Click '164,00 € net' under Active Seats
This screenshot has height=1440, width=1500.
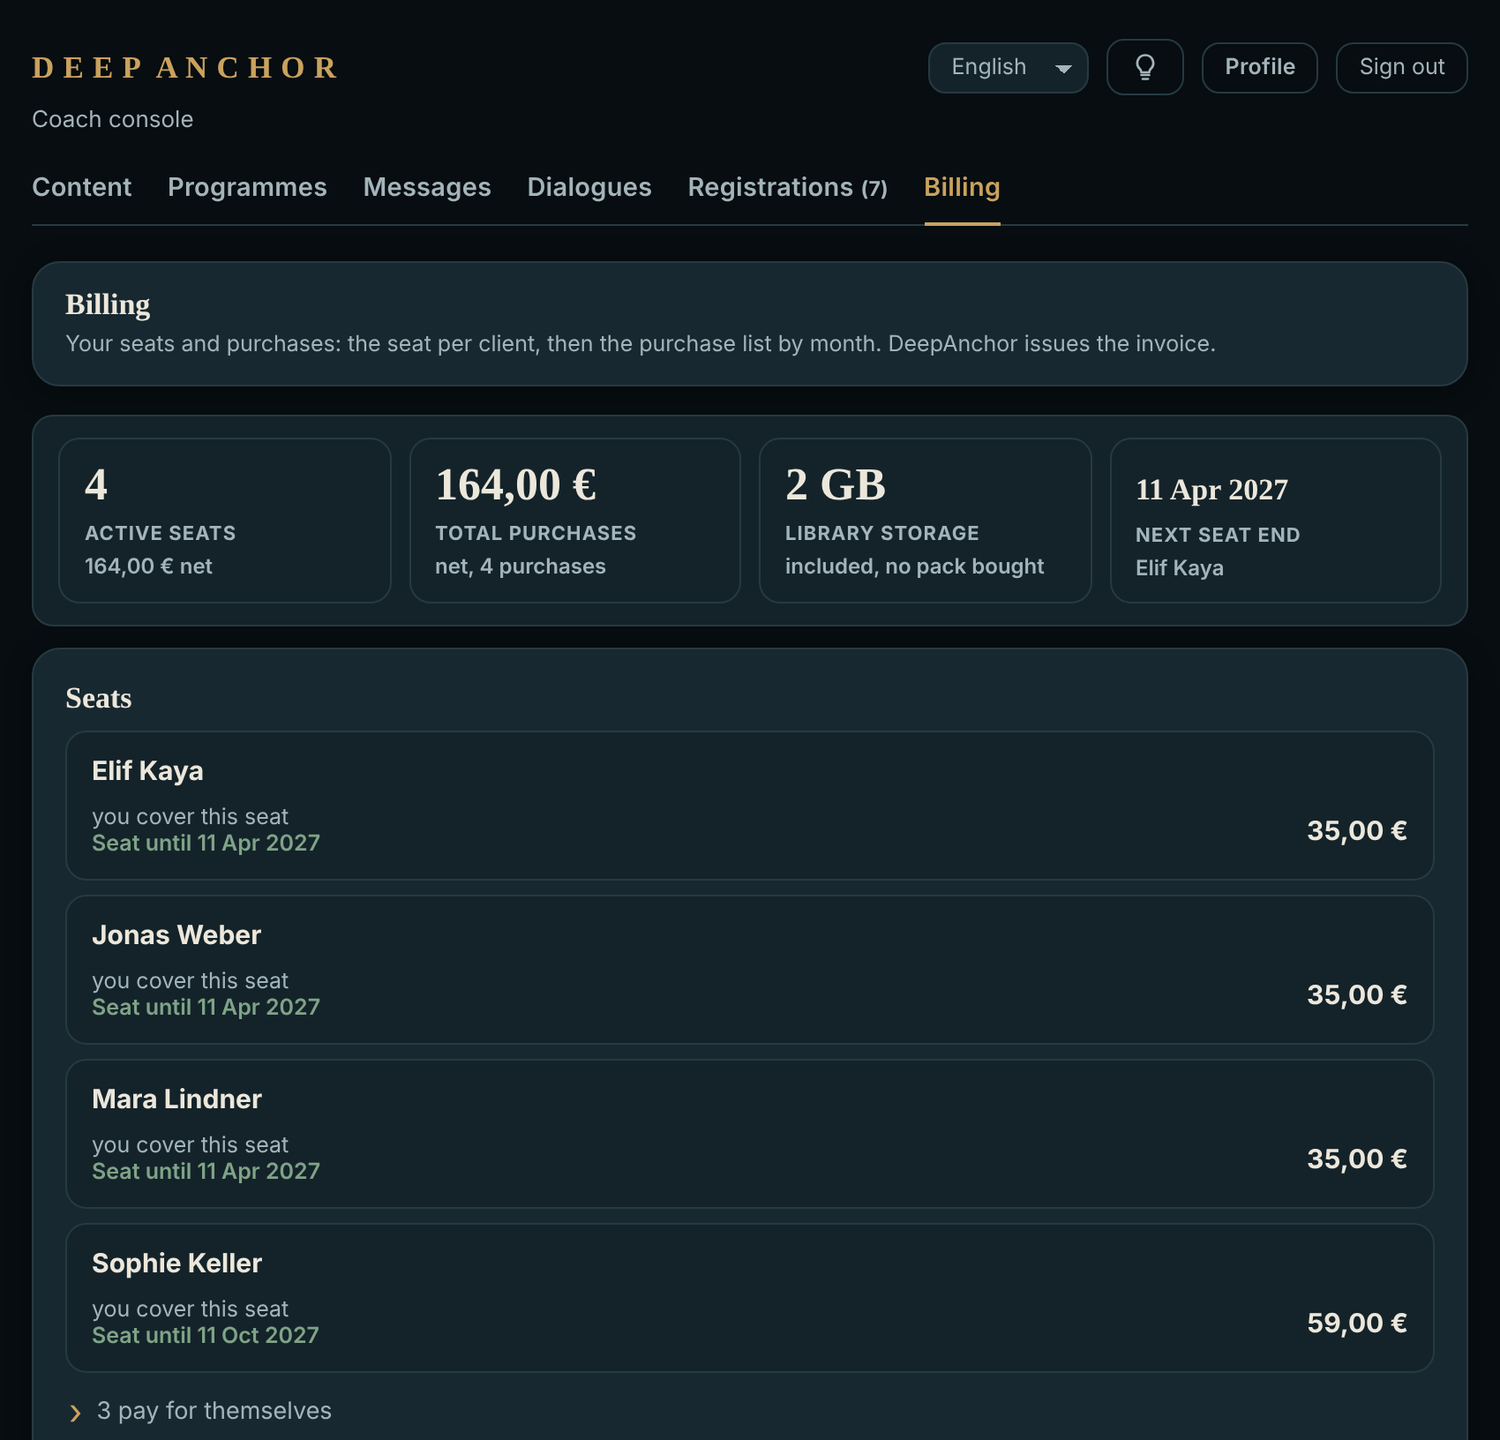149,566
